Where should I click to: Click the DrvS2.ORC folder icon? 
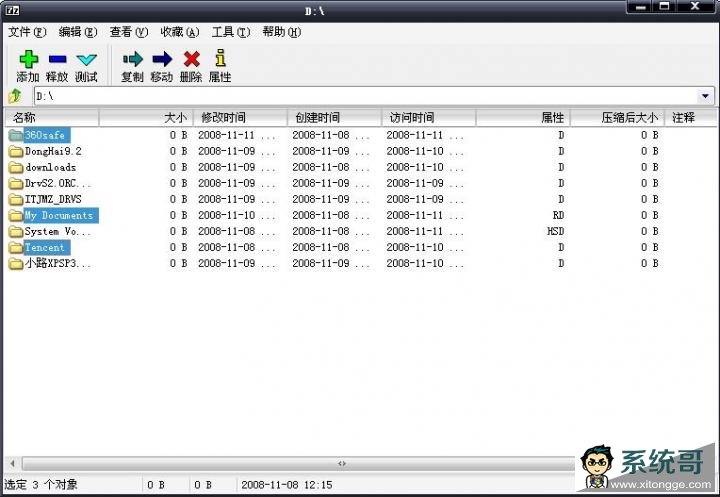click(16, 183)
